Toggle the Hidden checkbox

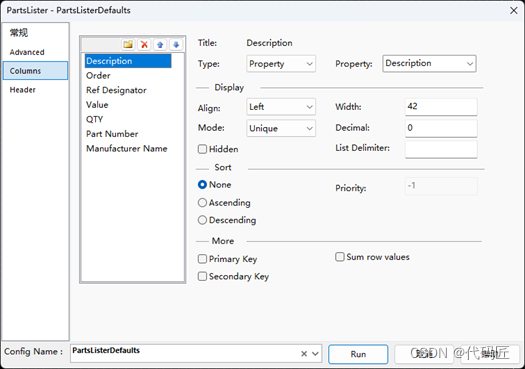(x=202, y=149)
